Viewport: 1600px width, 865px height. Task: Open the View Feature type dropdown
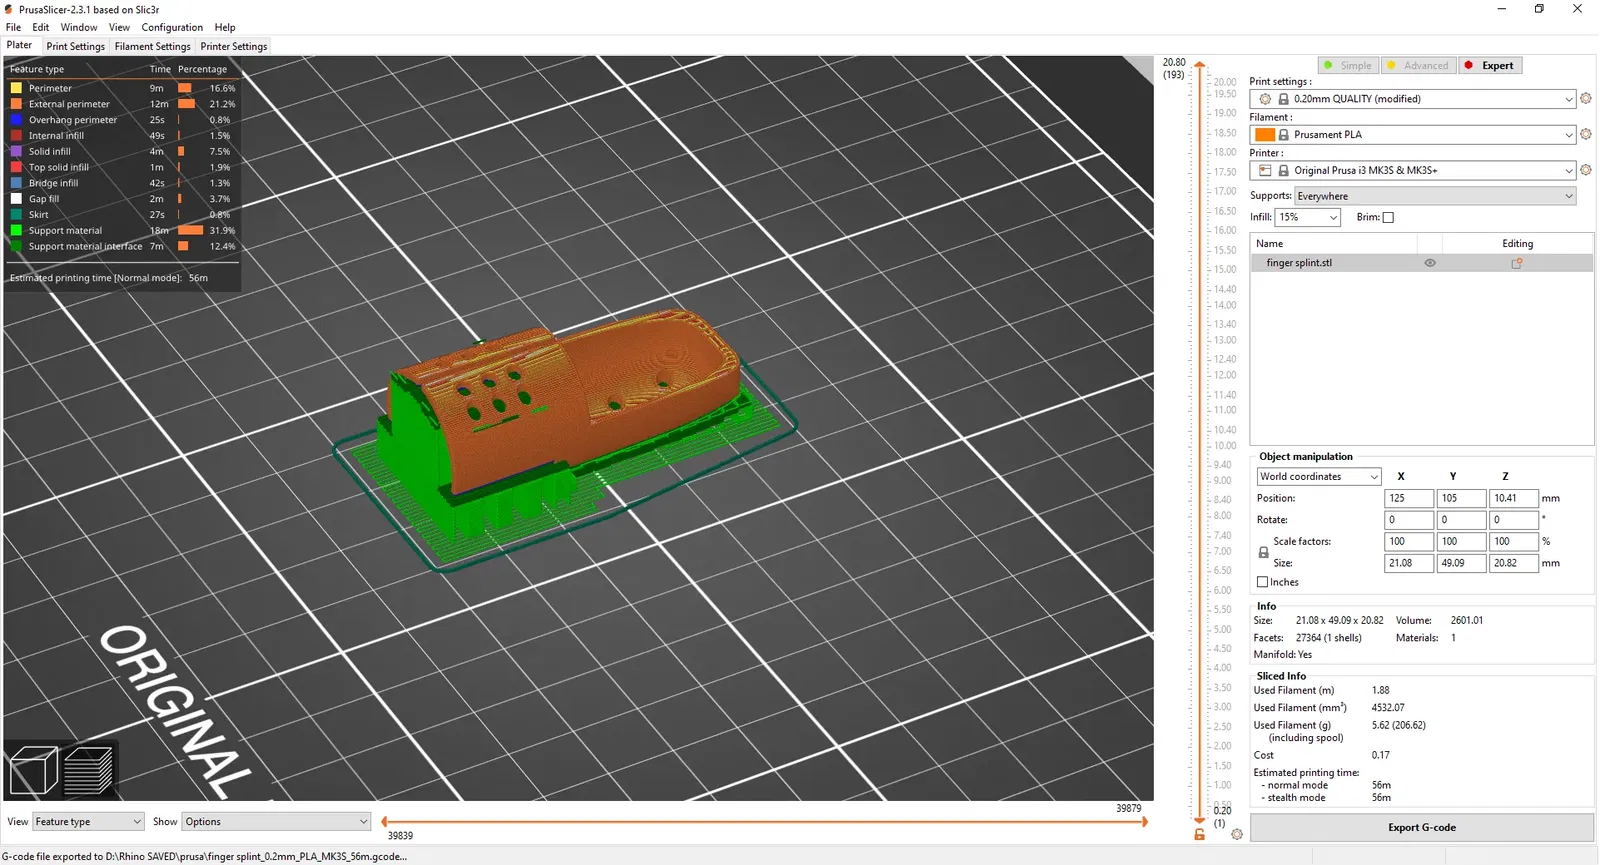(x=89, y=822)
